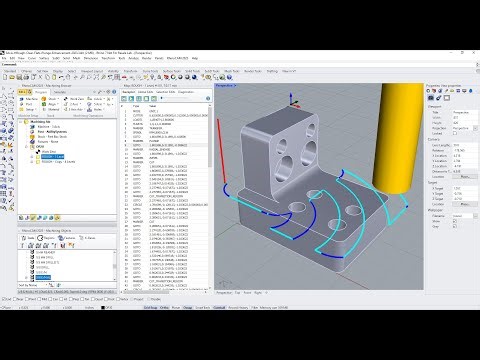Click the info icon in Machining Browser header

[114, 92]
